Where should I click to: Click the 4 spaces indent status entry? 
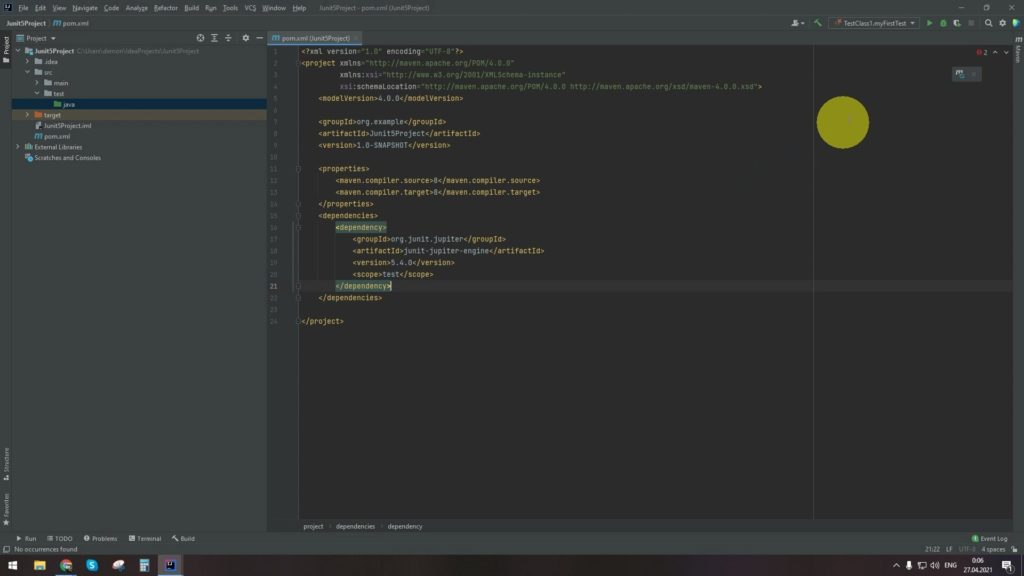(993, 549)
